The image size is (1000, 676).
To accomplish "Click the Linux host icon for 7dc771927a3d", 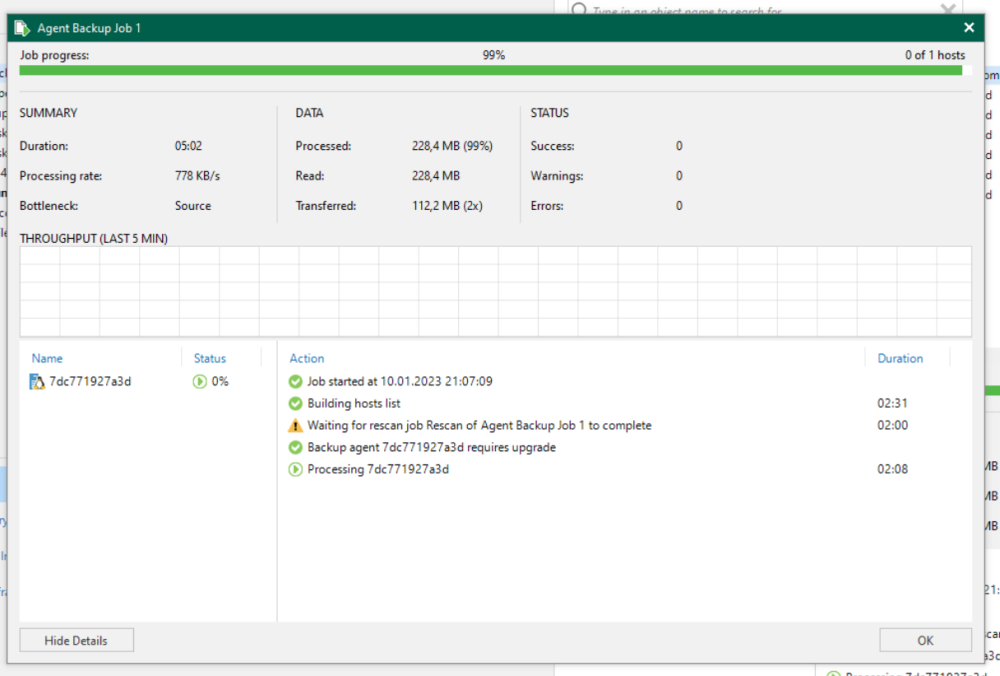I will [x=37, y=381].
